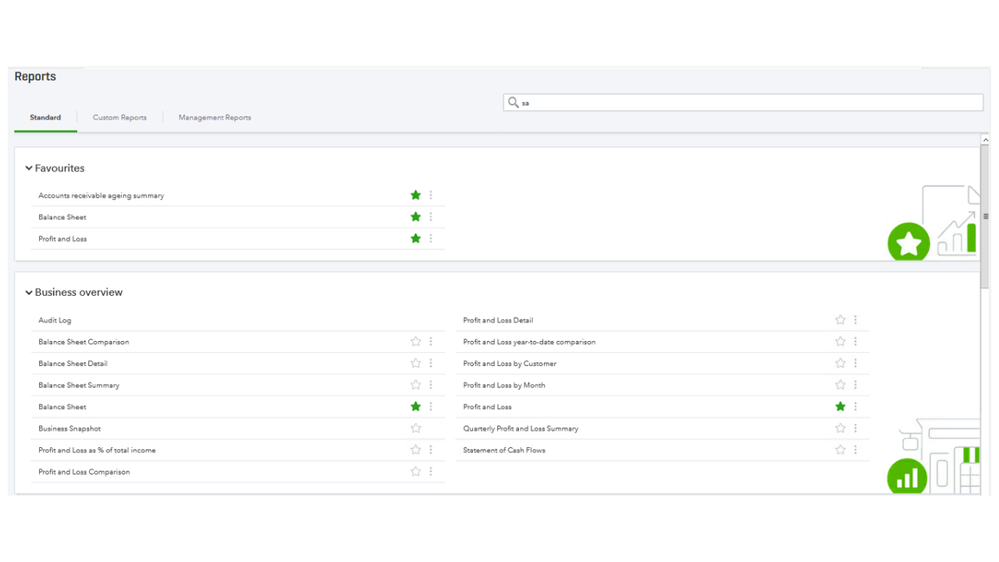Open more options for Balance Sheet Summary
The height and width of the screenshot is (562, 999).
click(431, 385)
